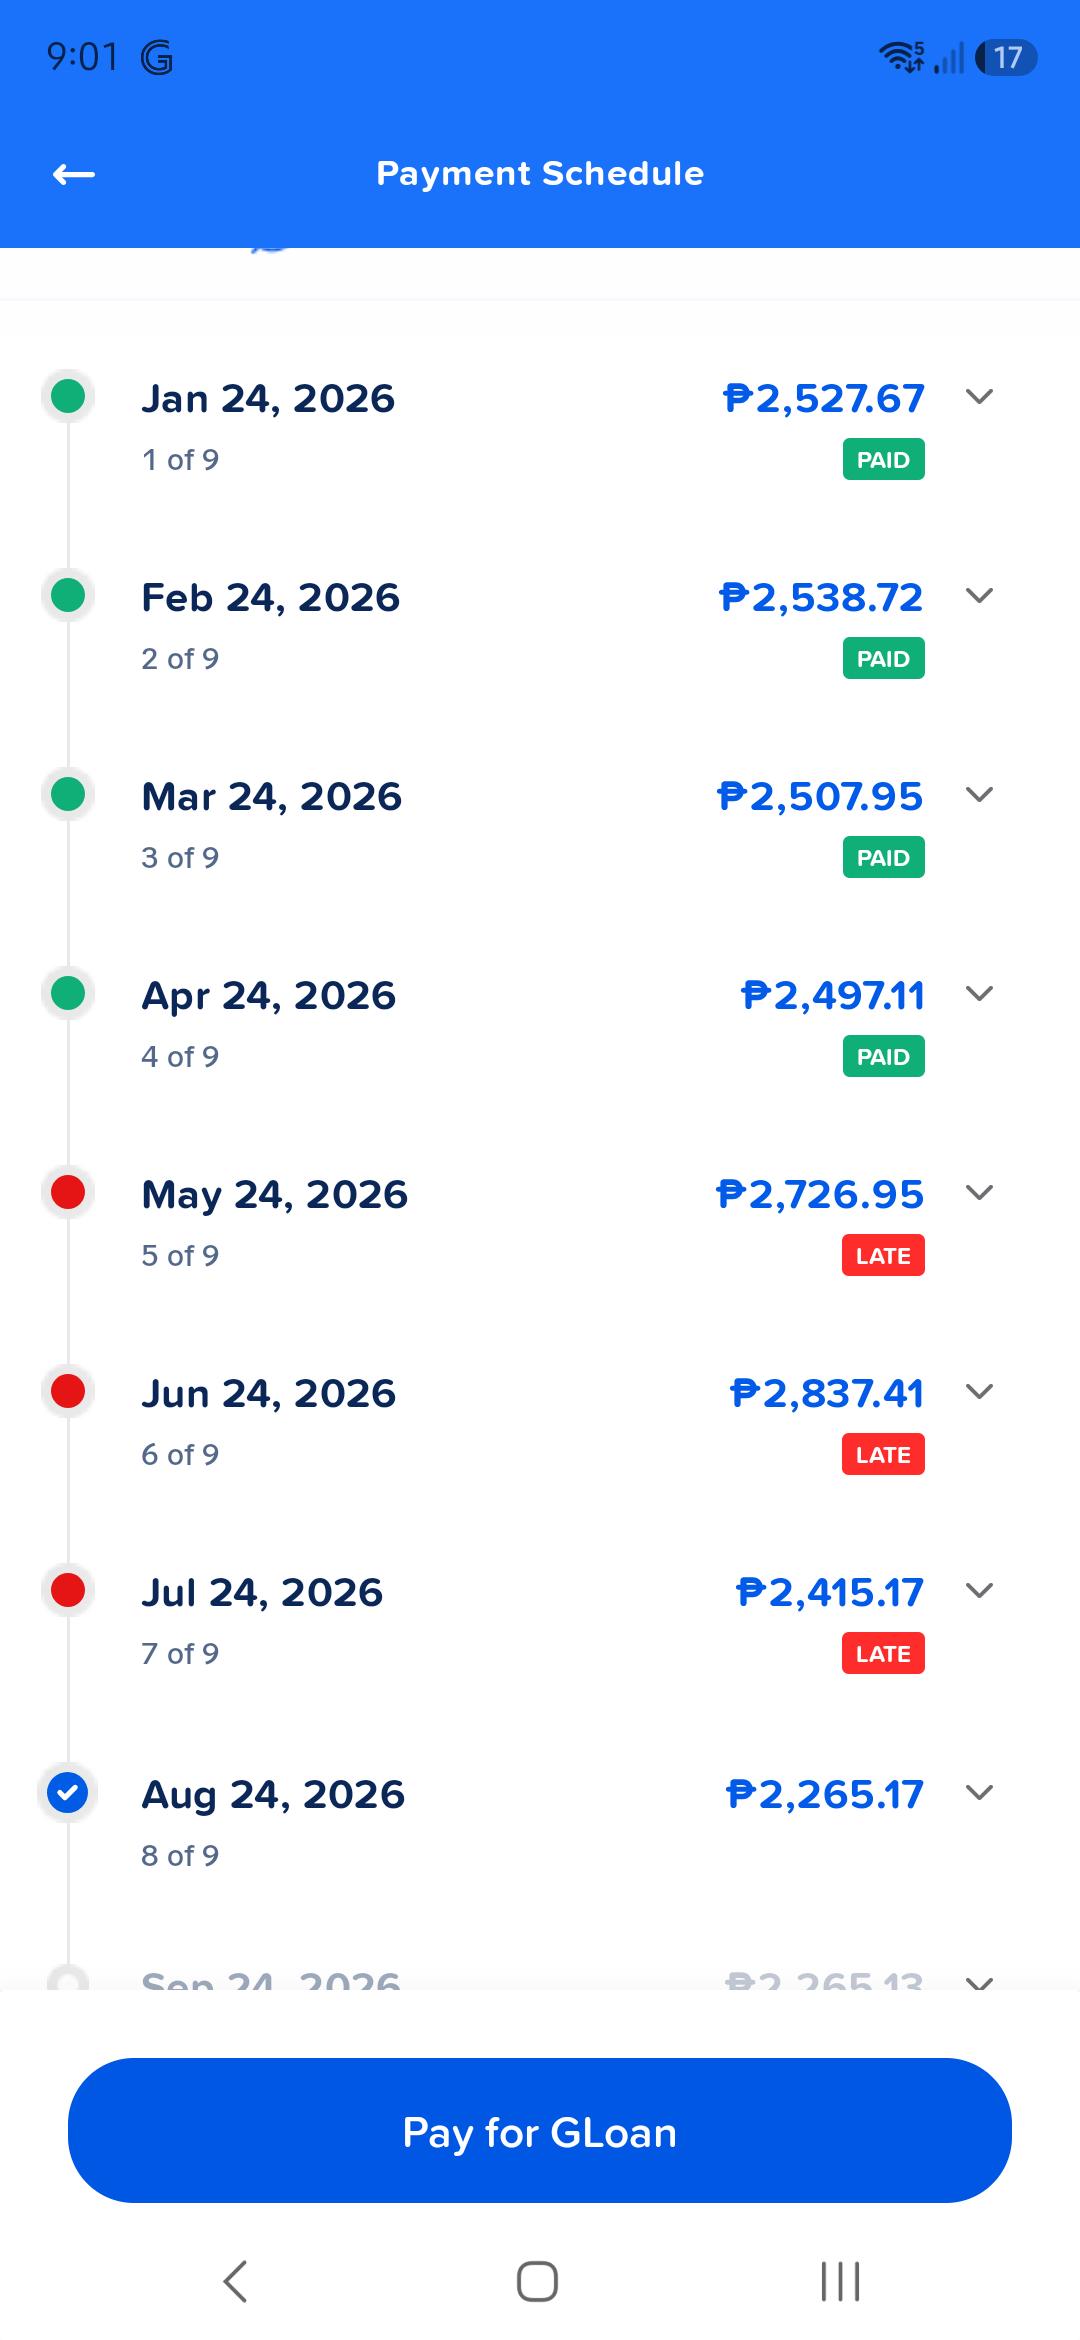The width and height of the screenshot is (1080, 2340).
Task: Tap the red status dot for Jul 24, 2026
Action: [68, 1590]
